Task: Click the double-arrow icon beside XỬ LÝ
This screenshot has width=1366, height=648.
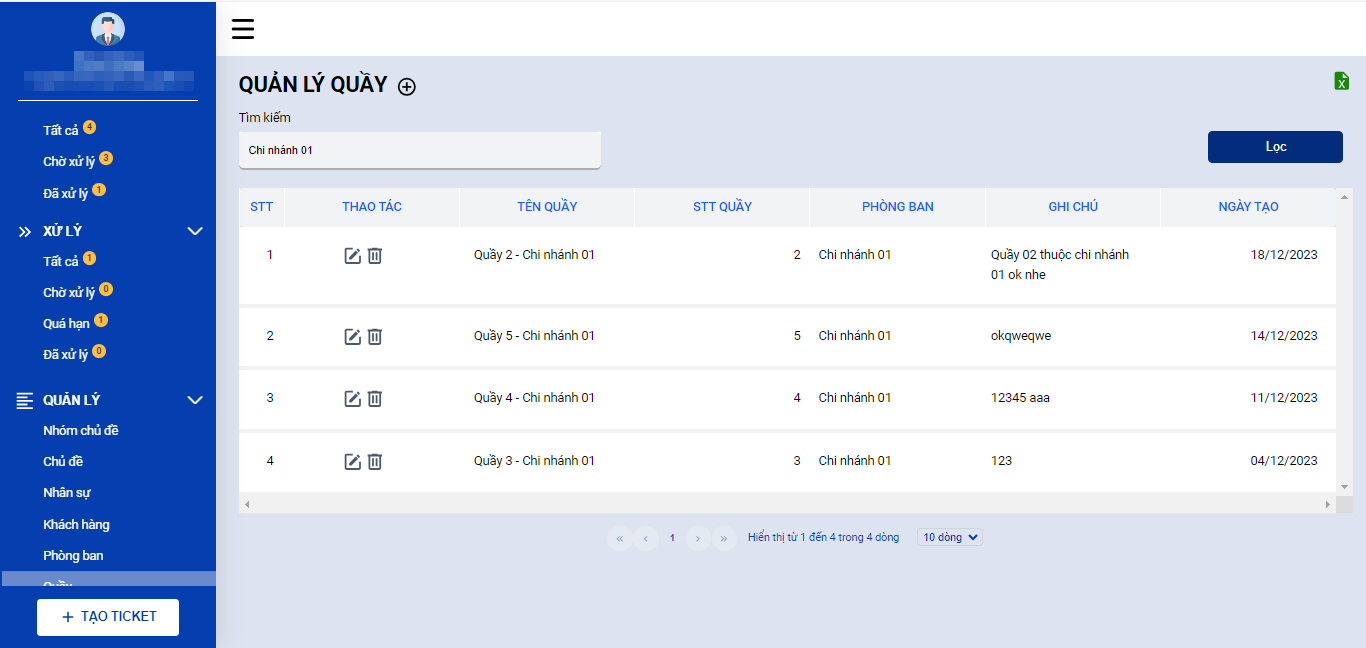Action: point(25,231)
